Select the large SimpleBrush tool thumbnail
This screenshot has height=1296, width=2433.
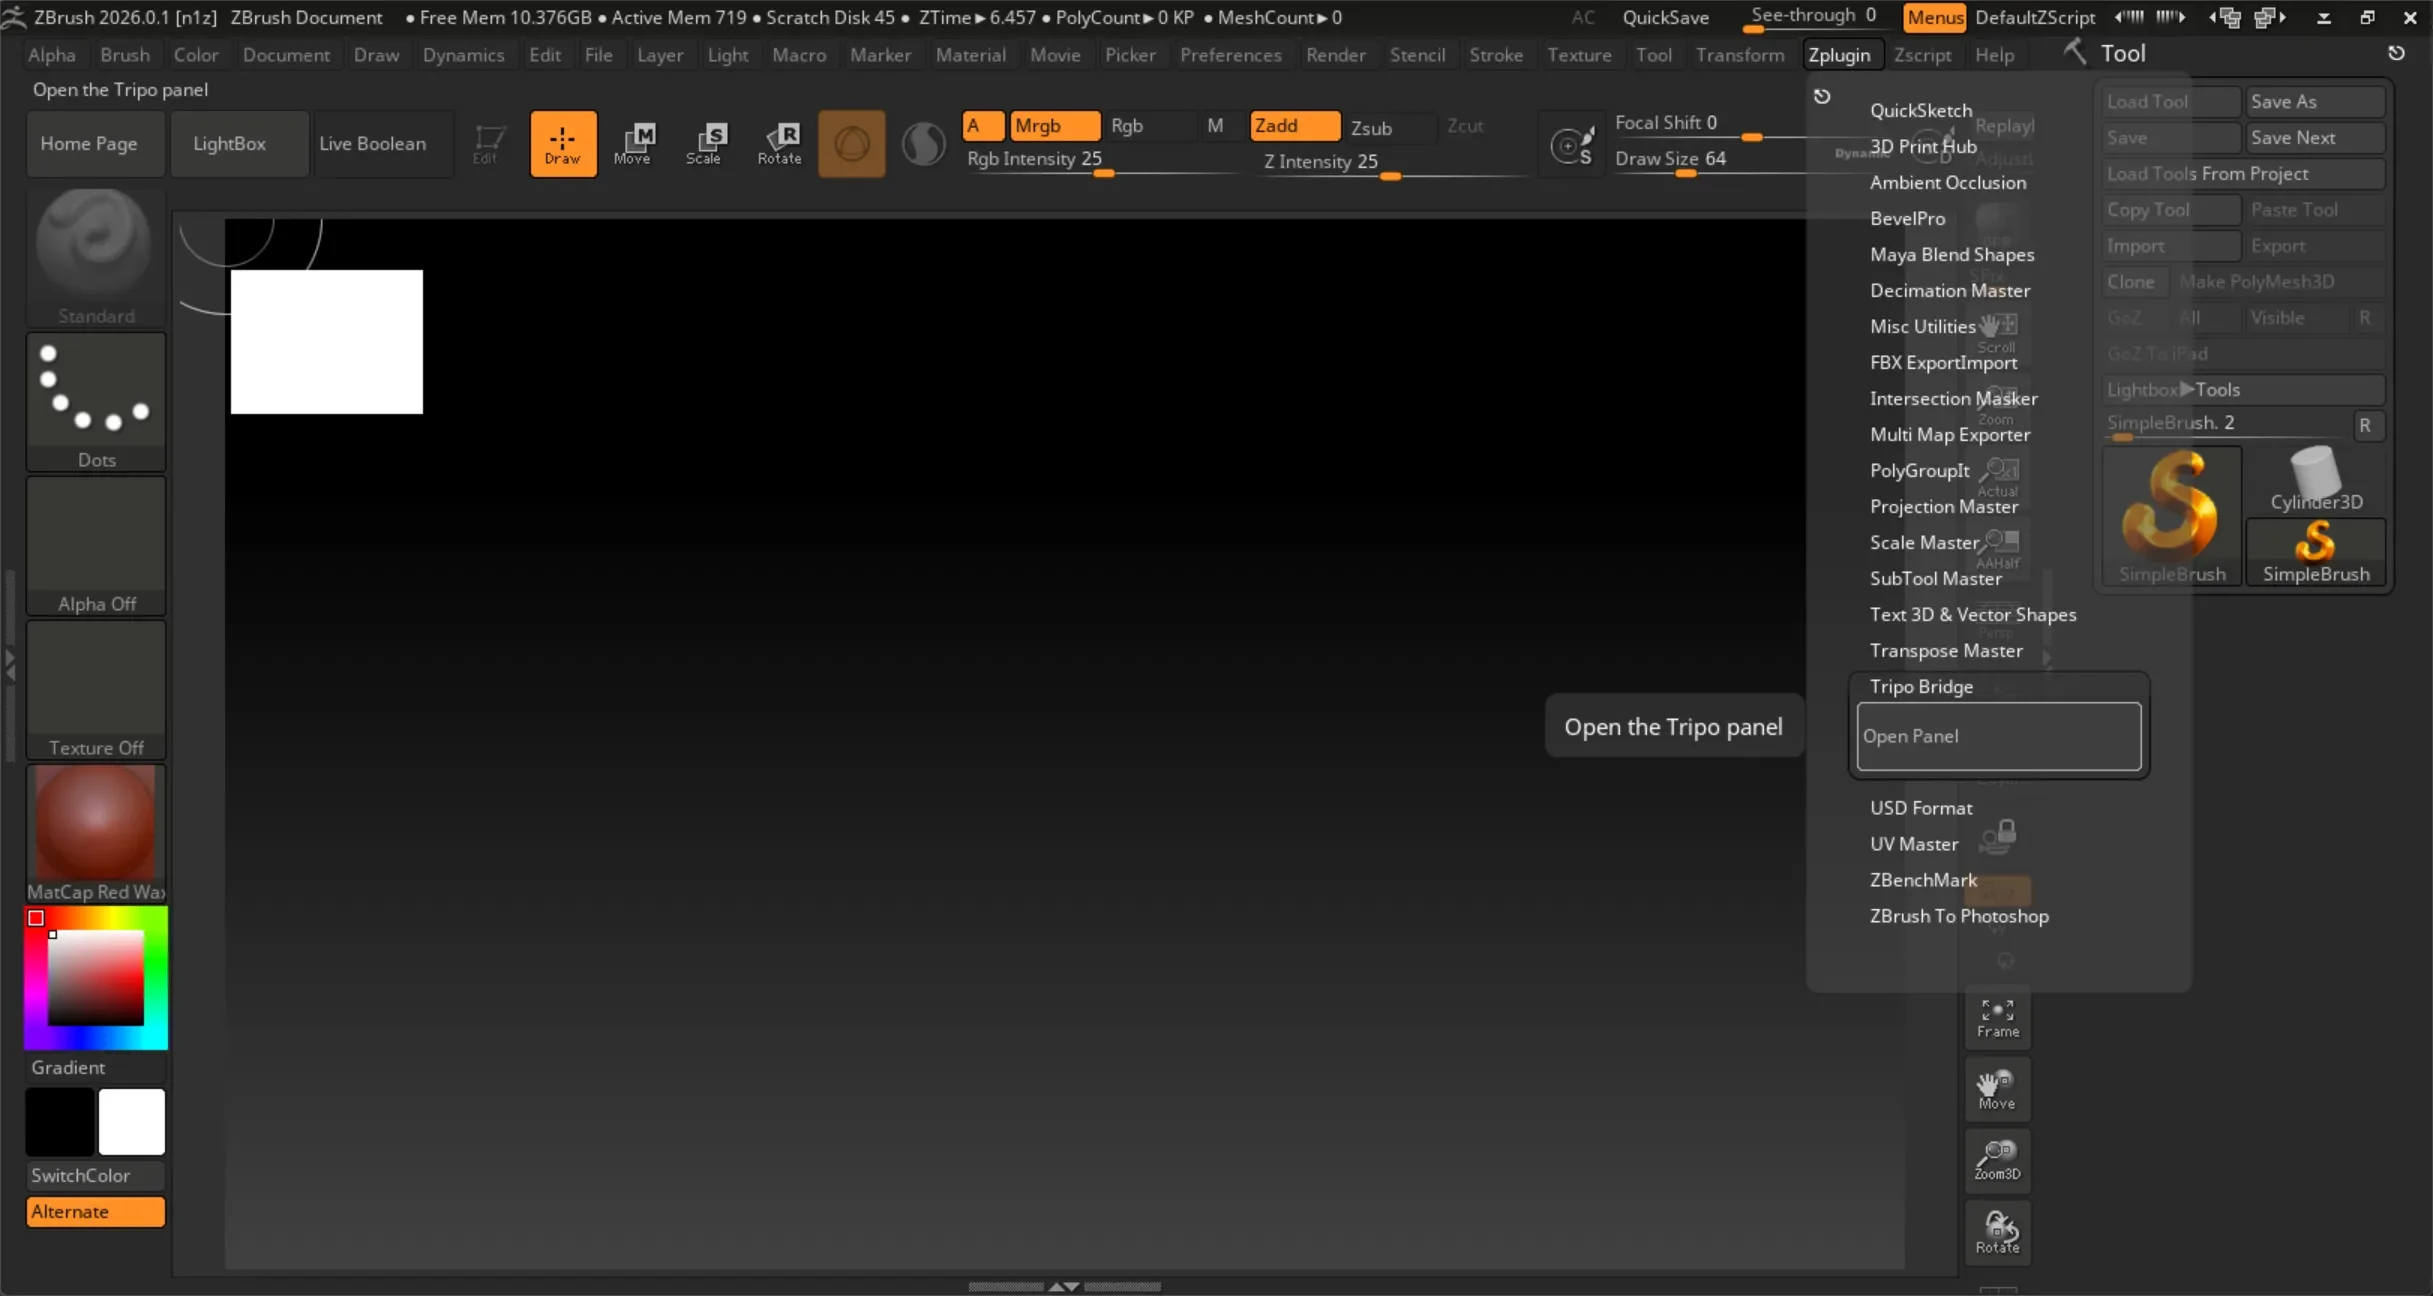[x=2172, y=515]
